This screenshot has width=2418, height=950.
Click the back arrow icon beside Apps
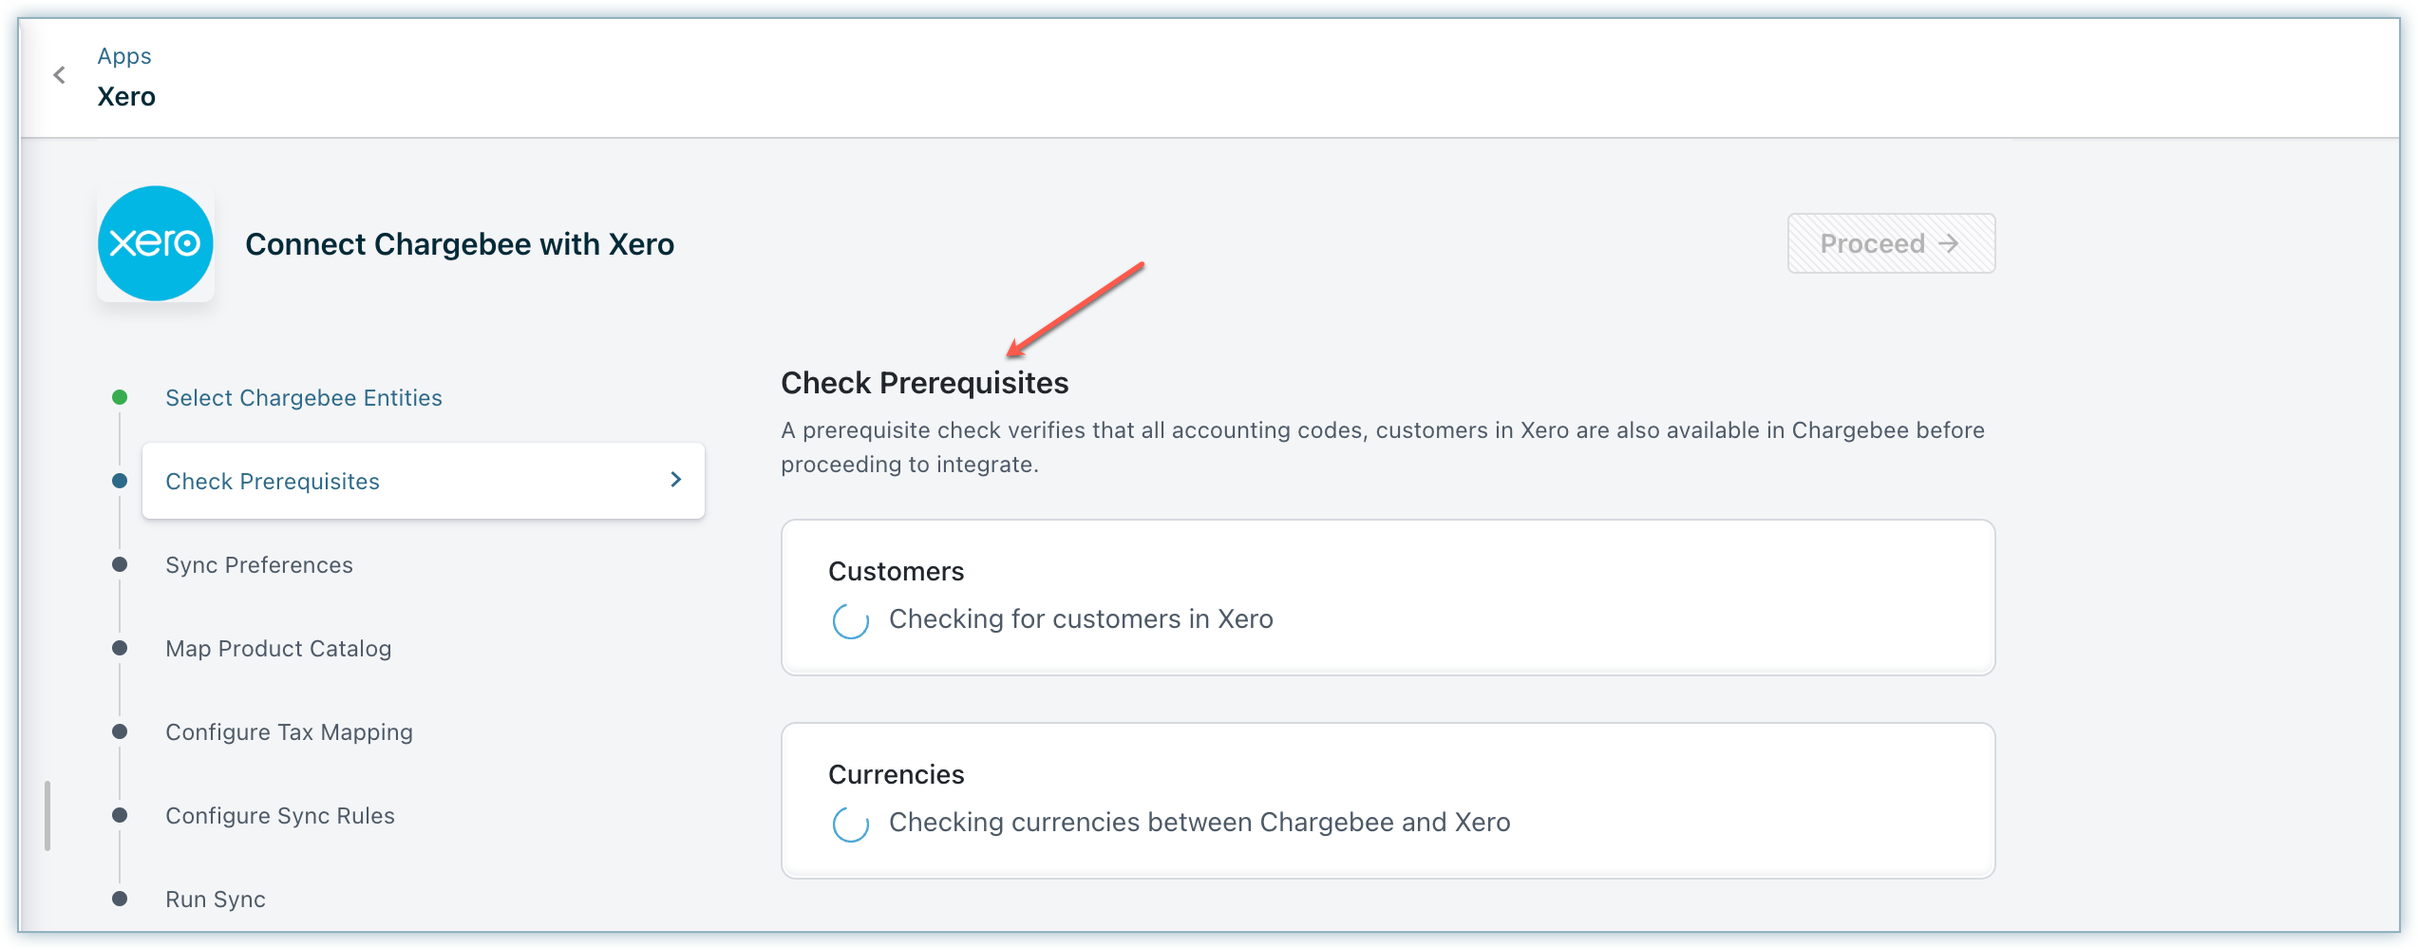tap(60, 75)
